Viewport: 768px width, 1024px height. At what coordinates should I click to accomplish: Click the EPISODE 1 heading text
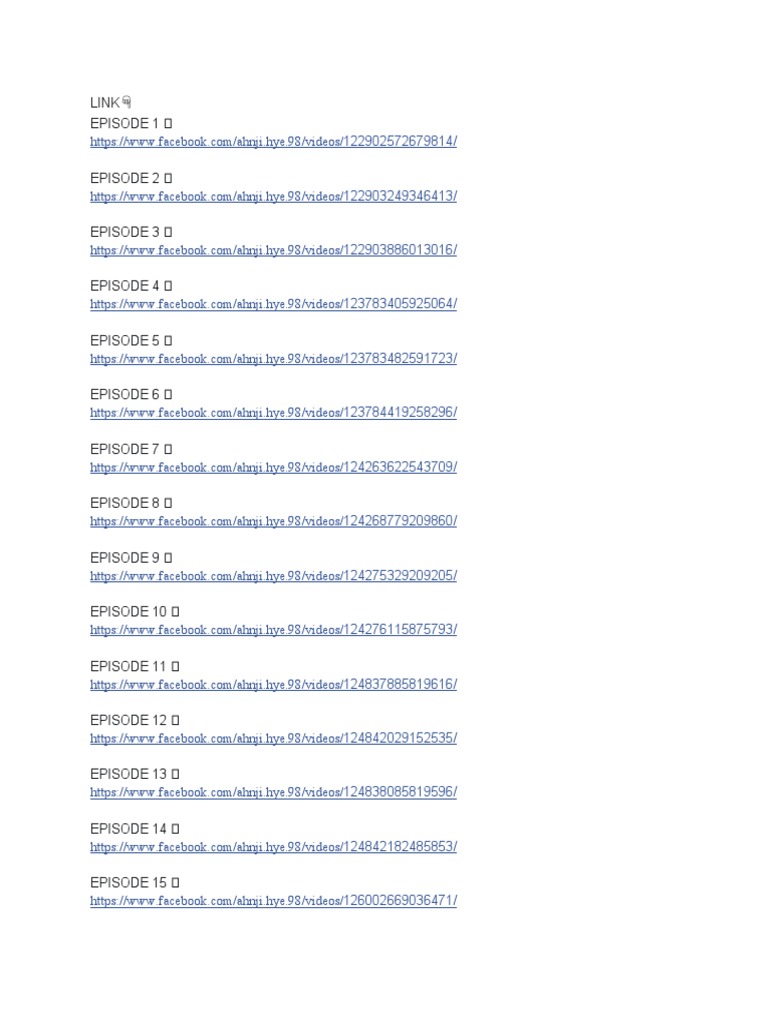click(x=125, y=123)
